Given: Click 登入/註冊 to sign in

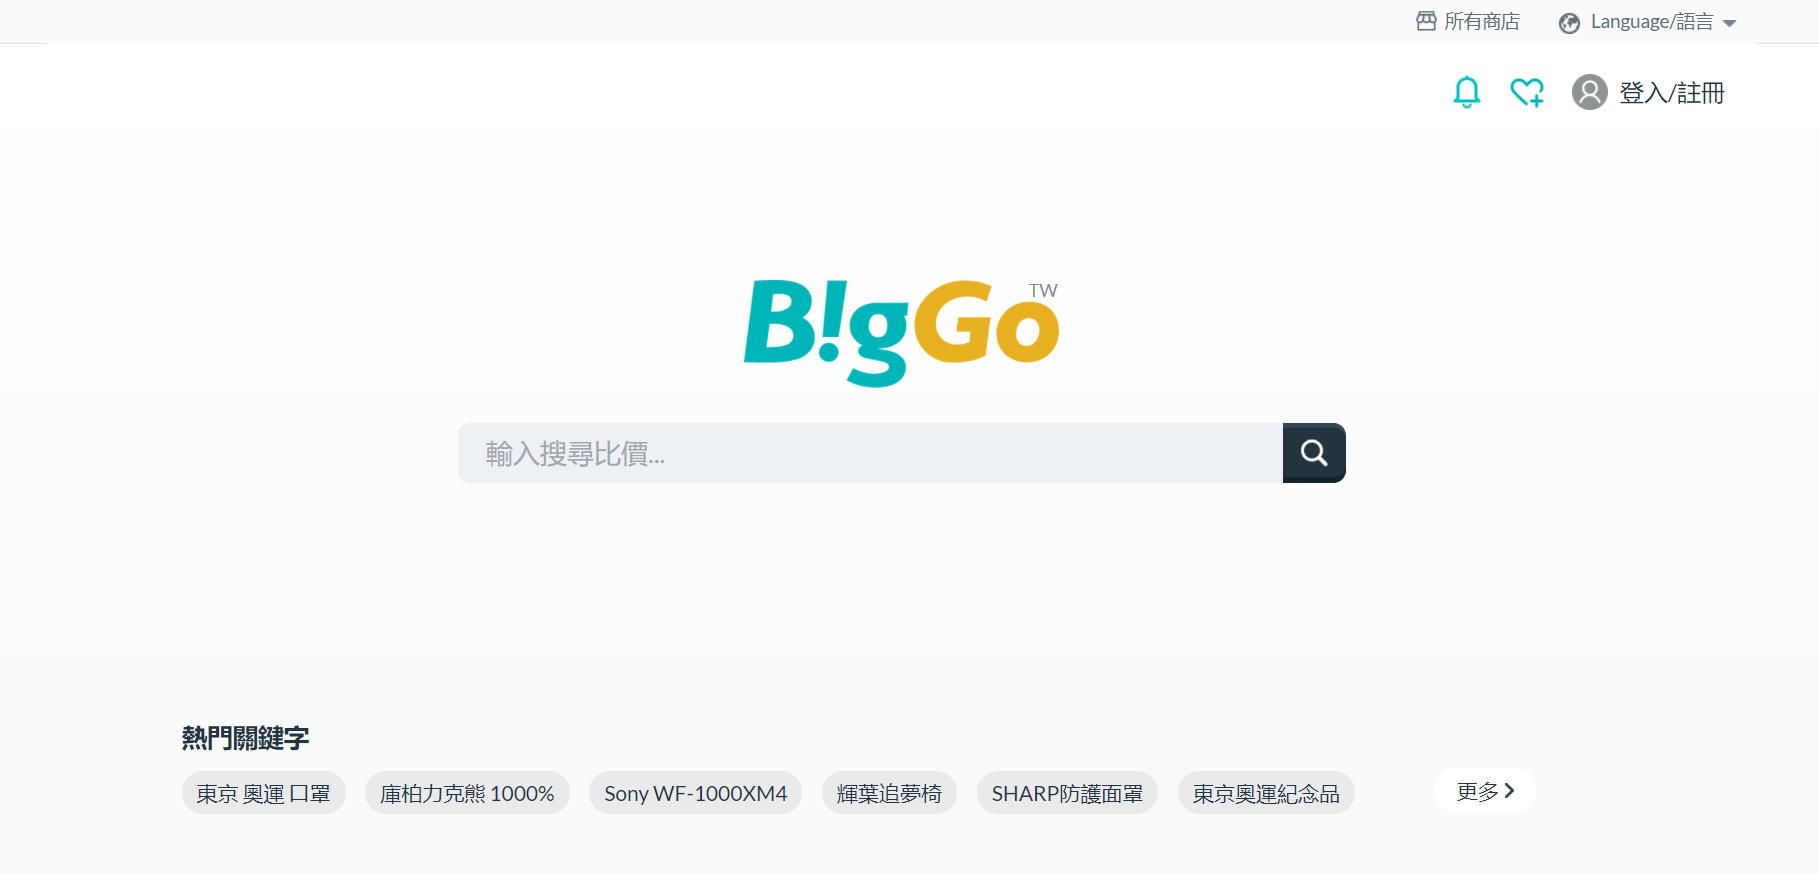Looking at the screenshot, I should (x=1671, y=93).
